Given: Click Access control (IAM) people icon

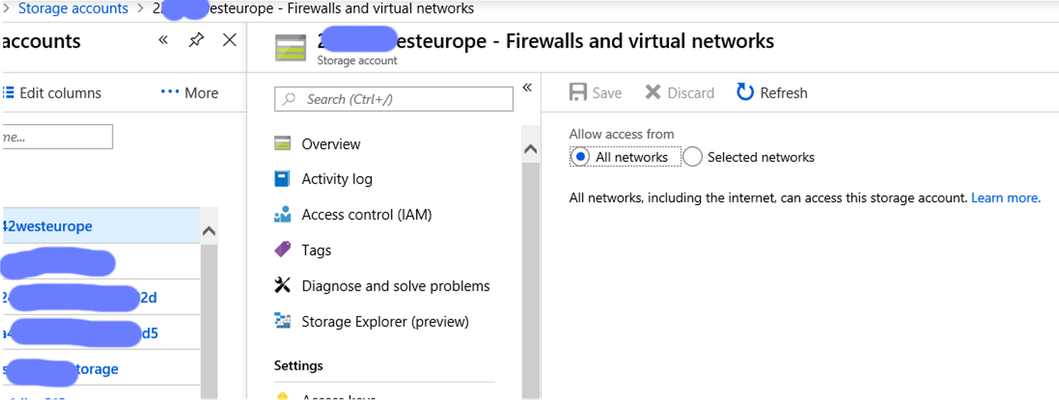Looking at the screenshot, I should tap(282, 215).
